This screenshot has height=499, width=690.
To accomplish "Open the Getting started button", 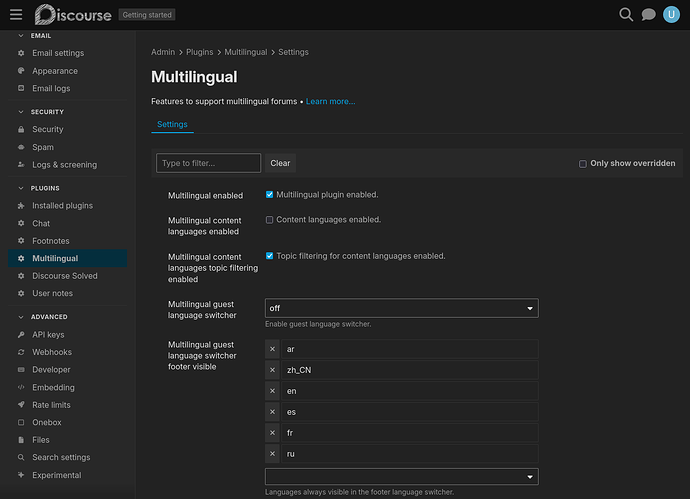I will coord(147,15).
